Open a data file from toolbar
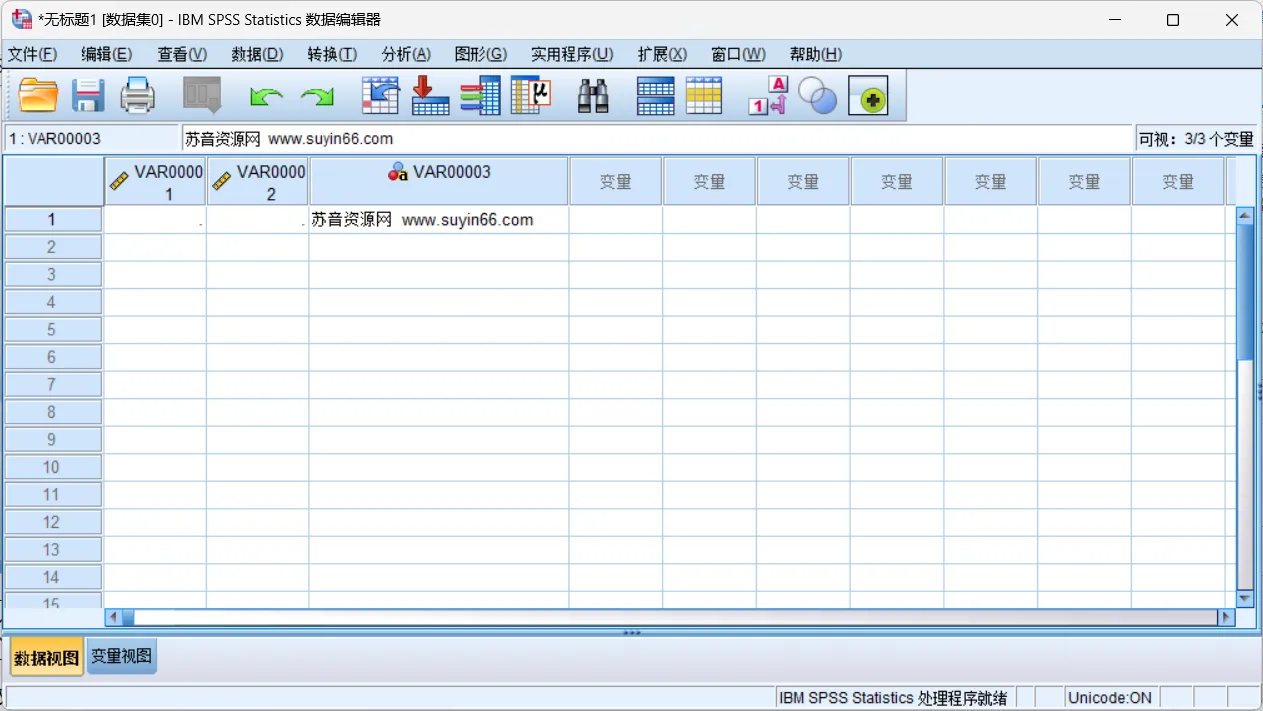The width and height of the screenshot is (1263, 711). tap(38, 95)
